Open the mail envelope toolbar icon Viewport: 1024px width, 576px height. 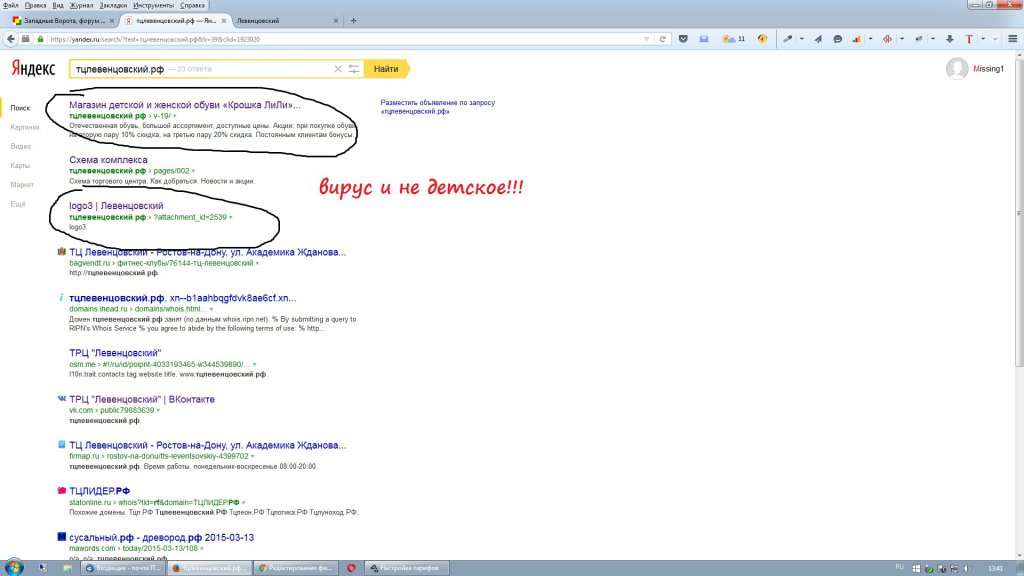pos(704,39)
